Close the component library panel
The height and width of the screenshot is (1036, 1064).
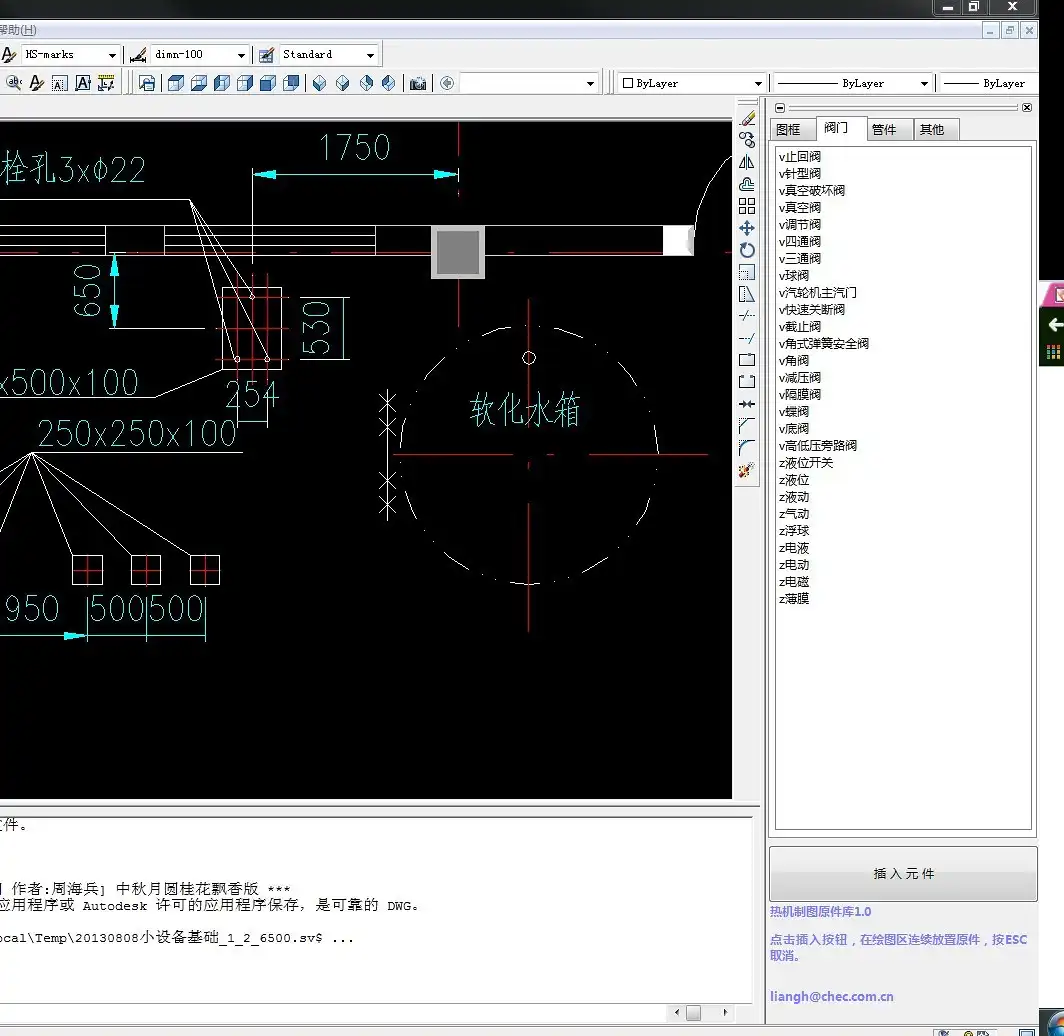click(x=1027, y=107)
